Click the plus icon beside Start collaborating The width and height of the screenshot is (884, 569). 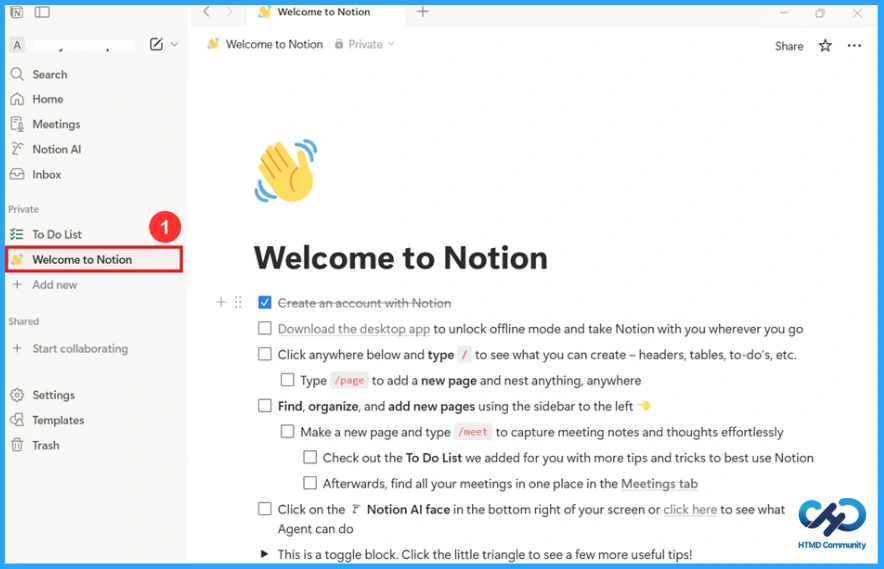tap(17, 348)
